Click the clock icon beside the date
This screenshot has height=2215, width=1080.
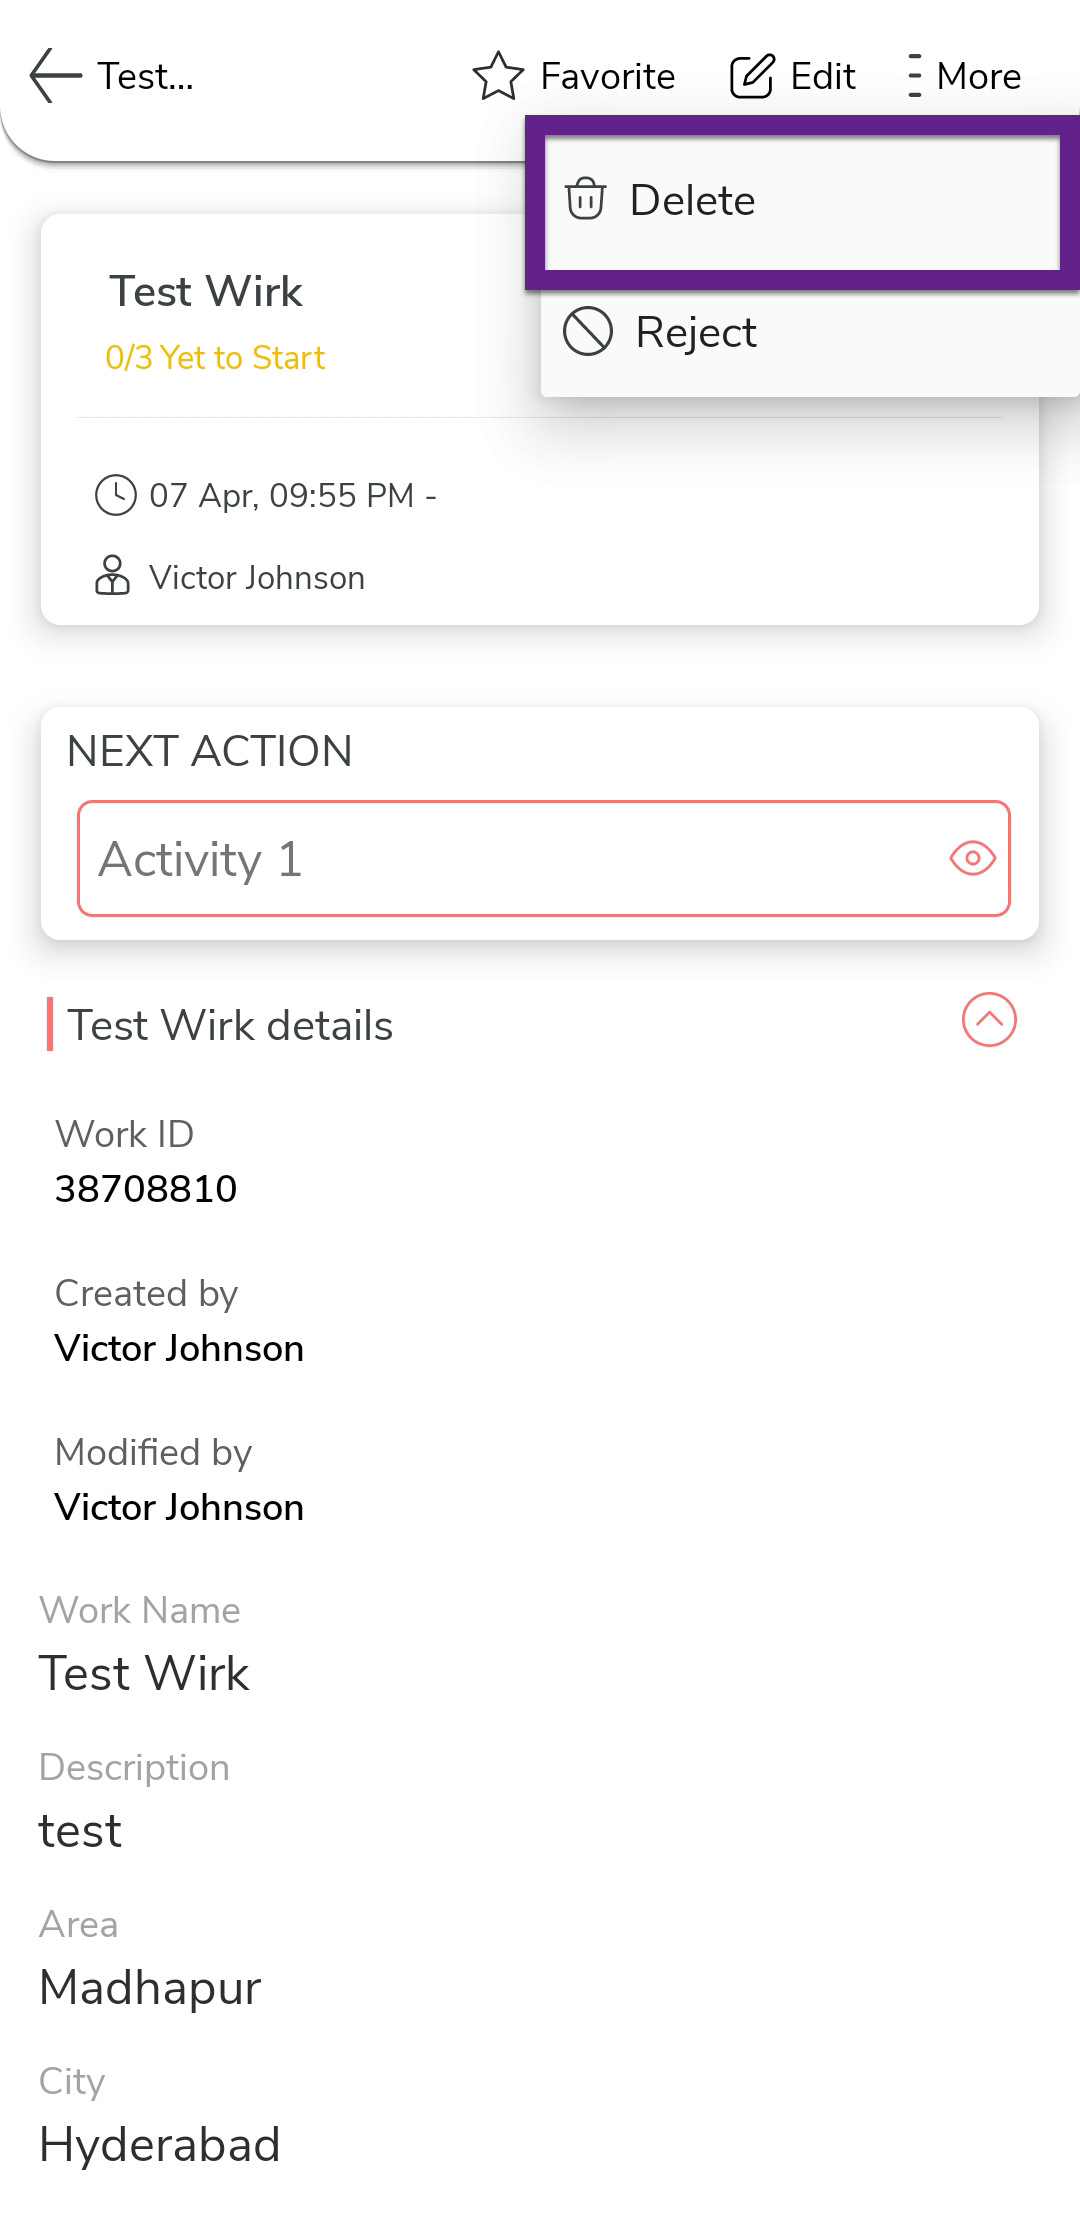click(116, 495)
